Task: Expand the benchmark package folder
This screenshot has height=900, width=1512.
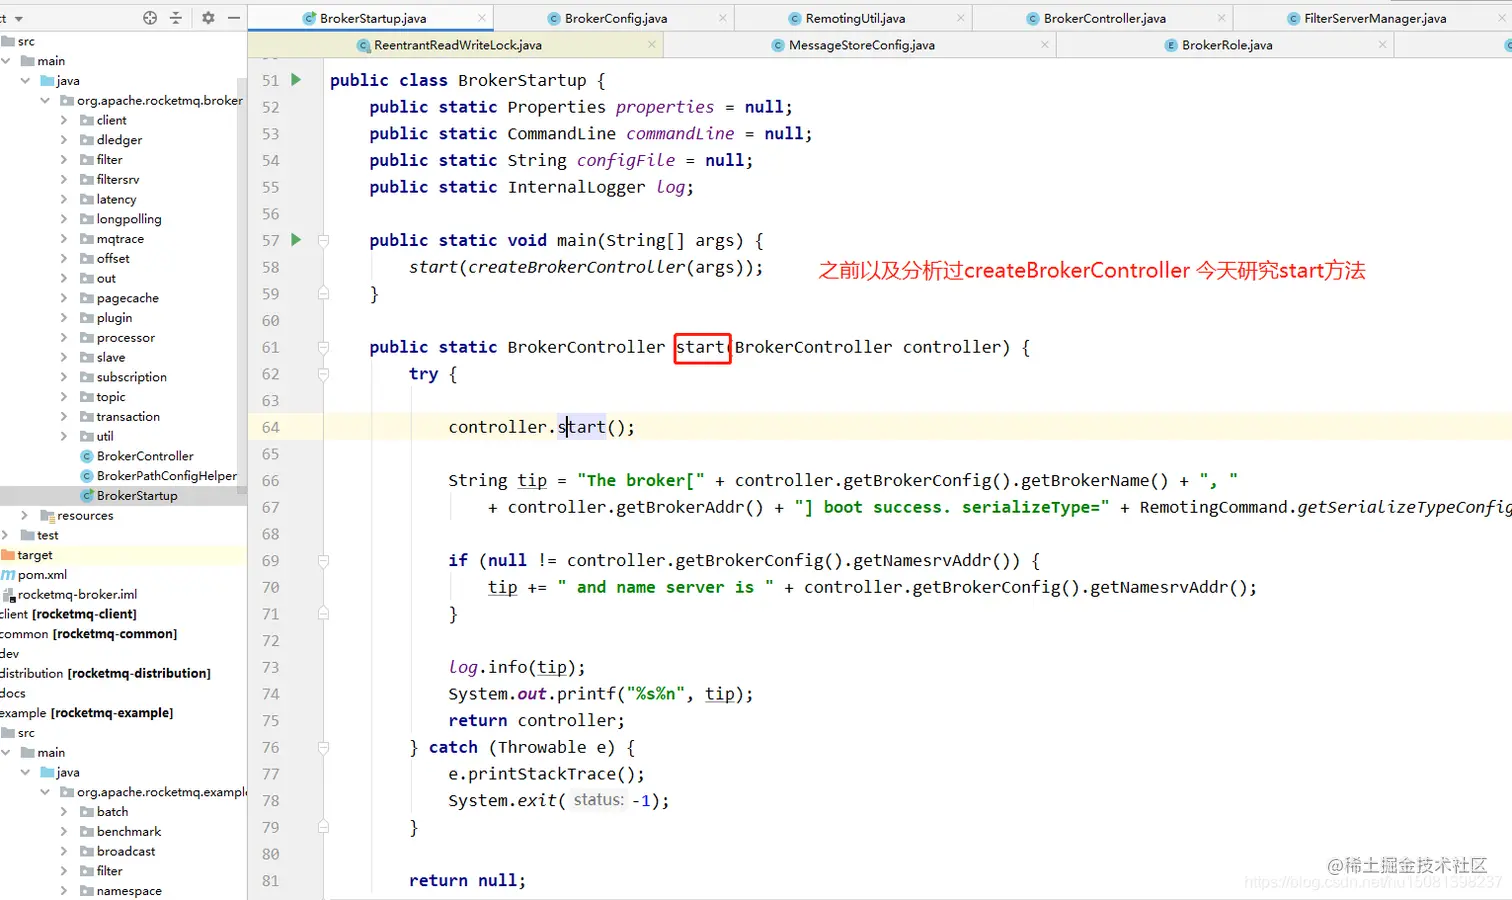Action: tap(64, 832)
